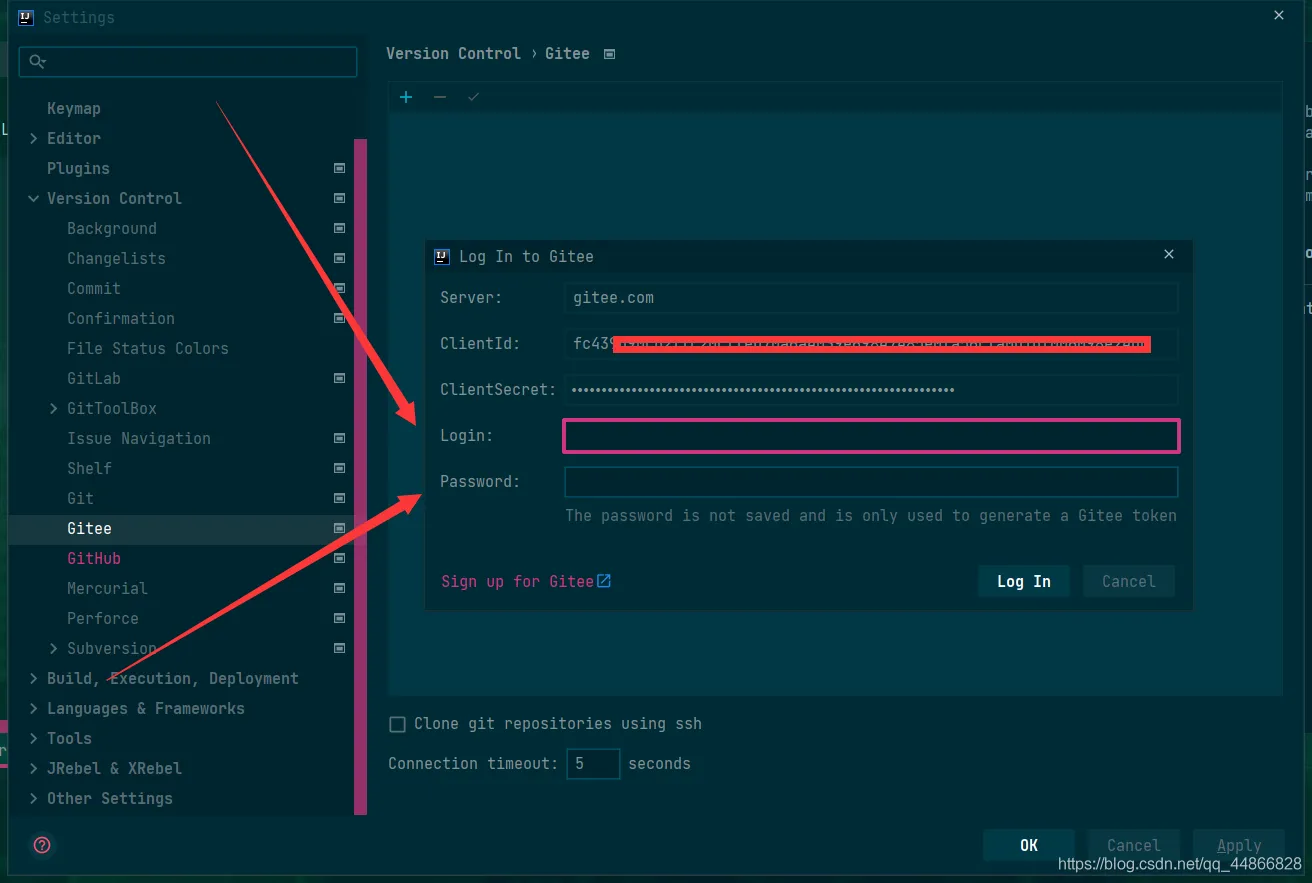Click the search magnifier icon in settings
The image size is (1312, 883).
(x=37, y=62)
